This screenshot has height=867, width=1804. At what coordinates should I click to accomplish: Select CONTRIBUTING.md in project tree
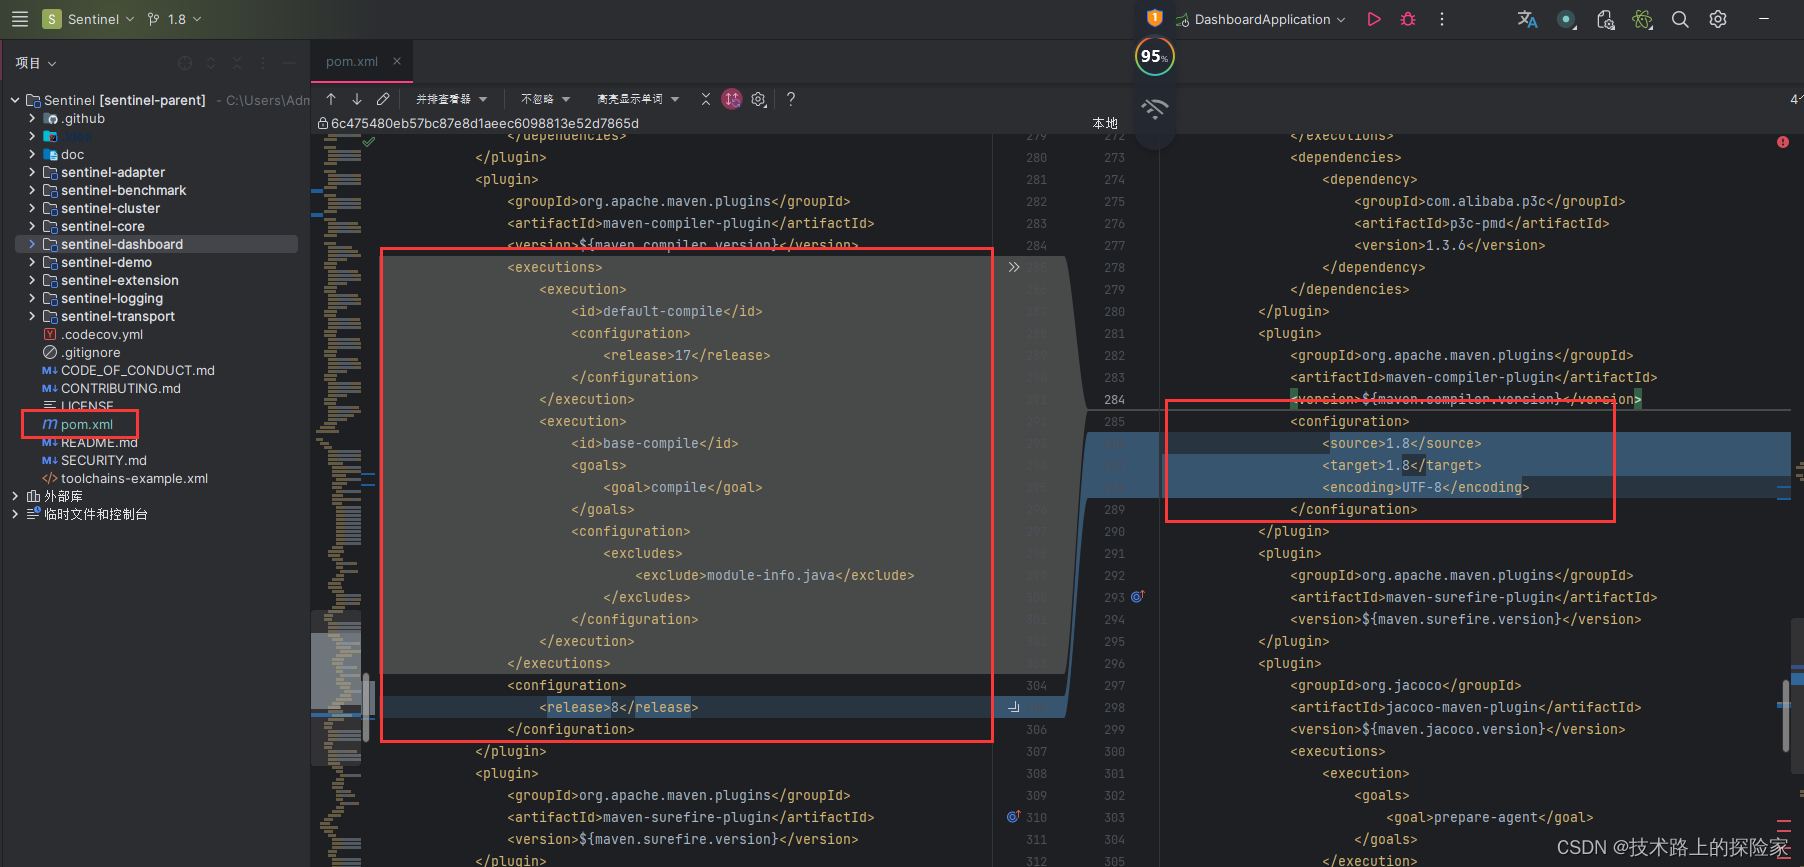pyautogui.click(x=120, y=388)
